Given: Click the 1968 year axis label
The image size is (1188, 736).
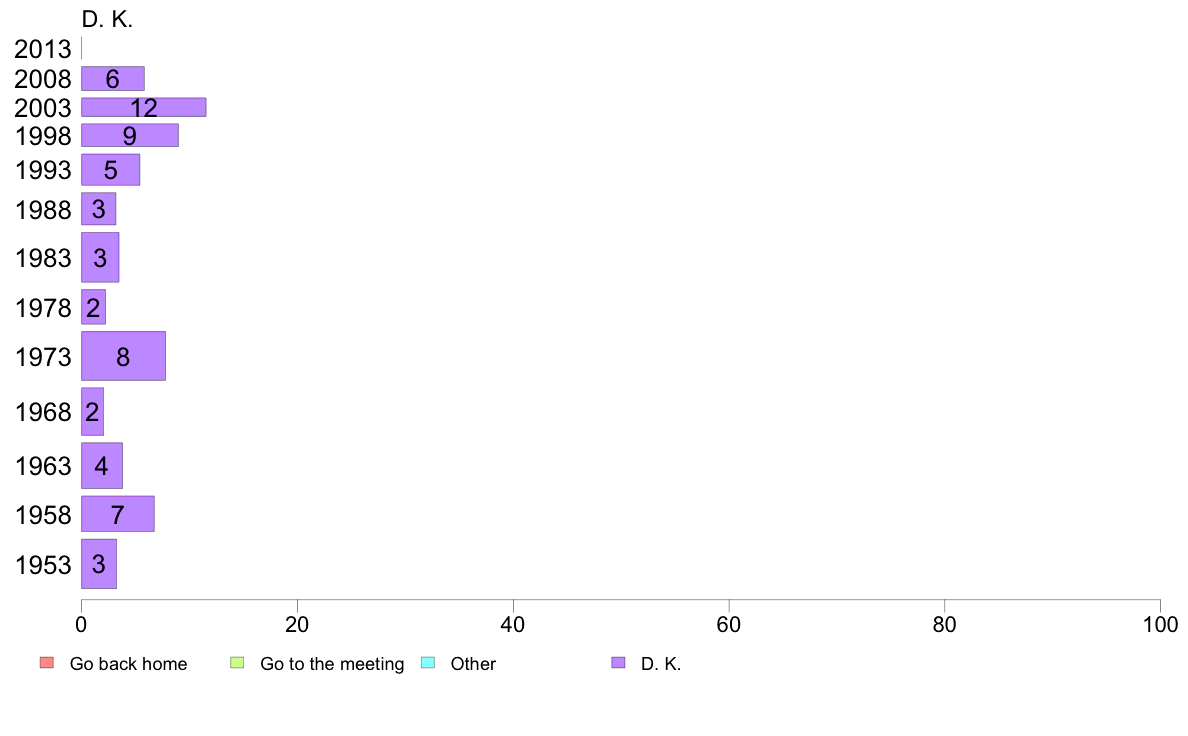Looking at the screenshot, I should [42, 412].
